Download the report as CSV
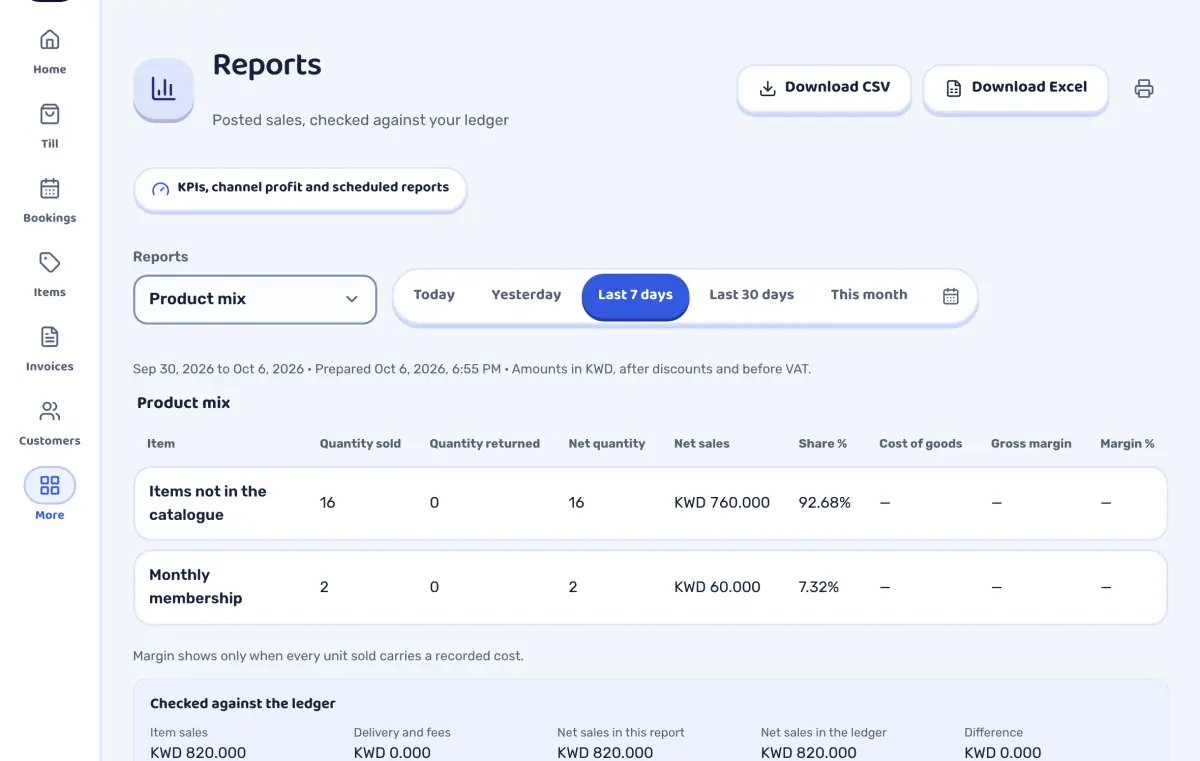Image resolution: width=1200 pixels, height=761 pixels. click(824, 88)
